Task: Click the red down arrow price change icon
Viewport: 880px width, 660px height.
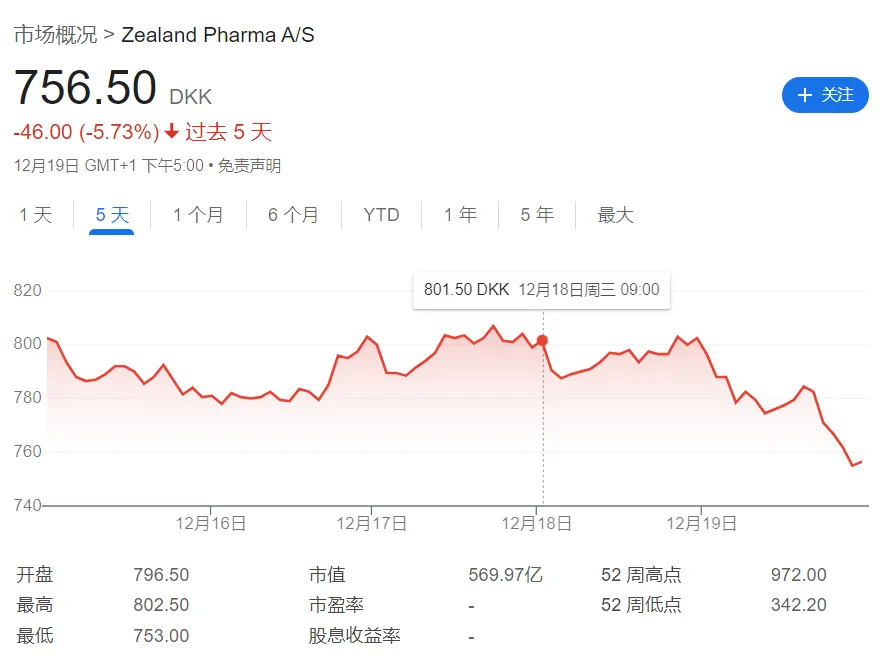Action: [172, 132]
